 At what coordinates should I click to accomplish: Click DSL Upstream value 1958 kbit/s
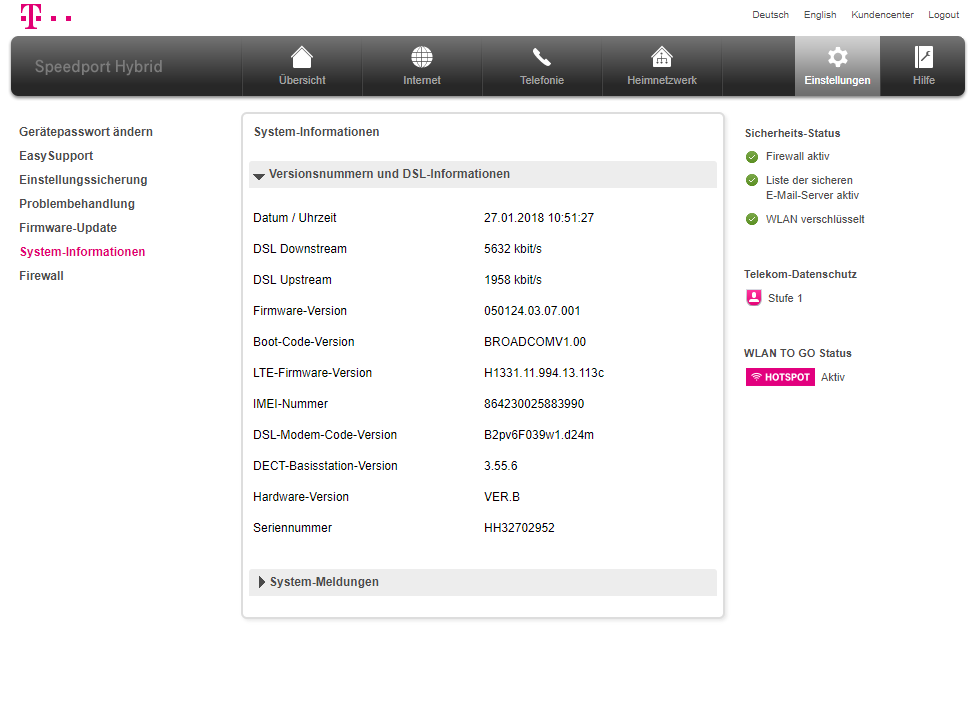coord(513,280)
